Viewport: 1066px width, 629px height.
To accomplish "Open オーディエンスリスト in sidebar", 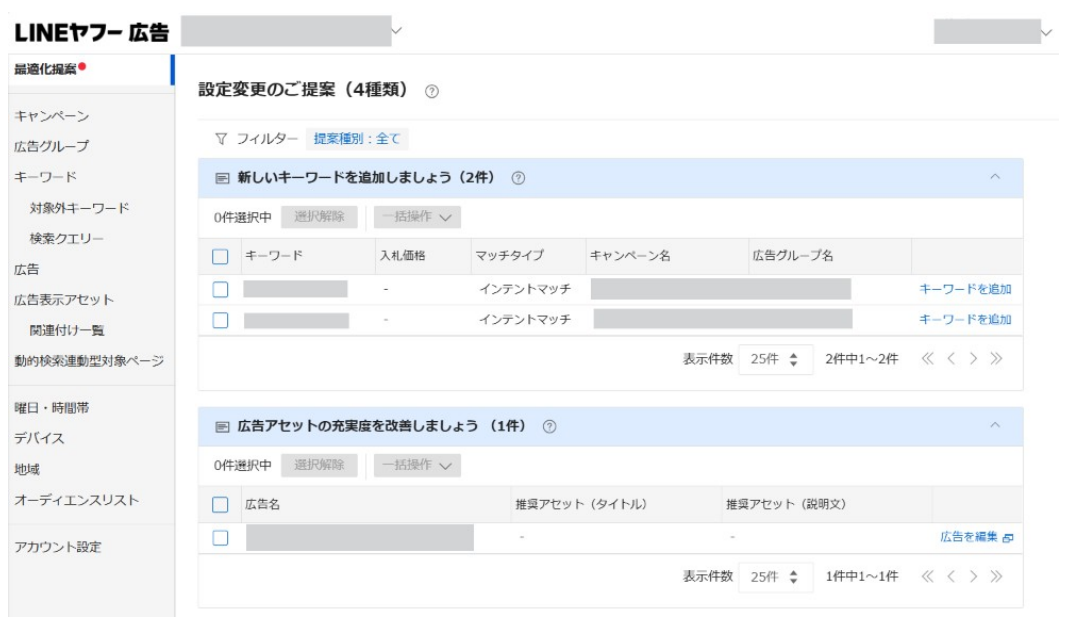I will click(x=77, y=500).
